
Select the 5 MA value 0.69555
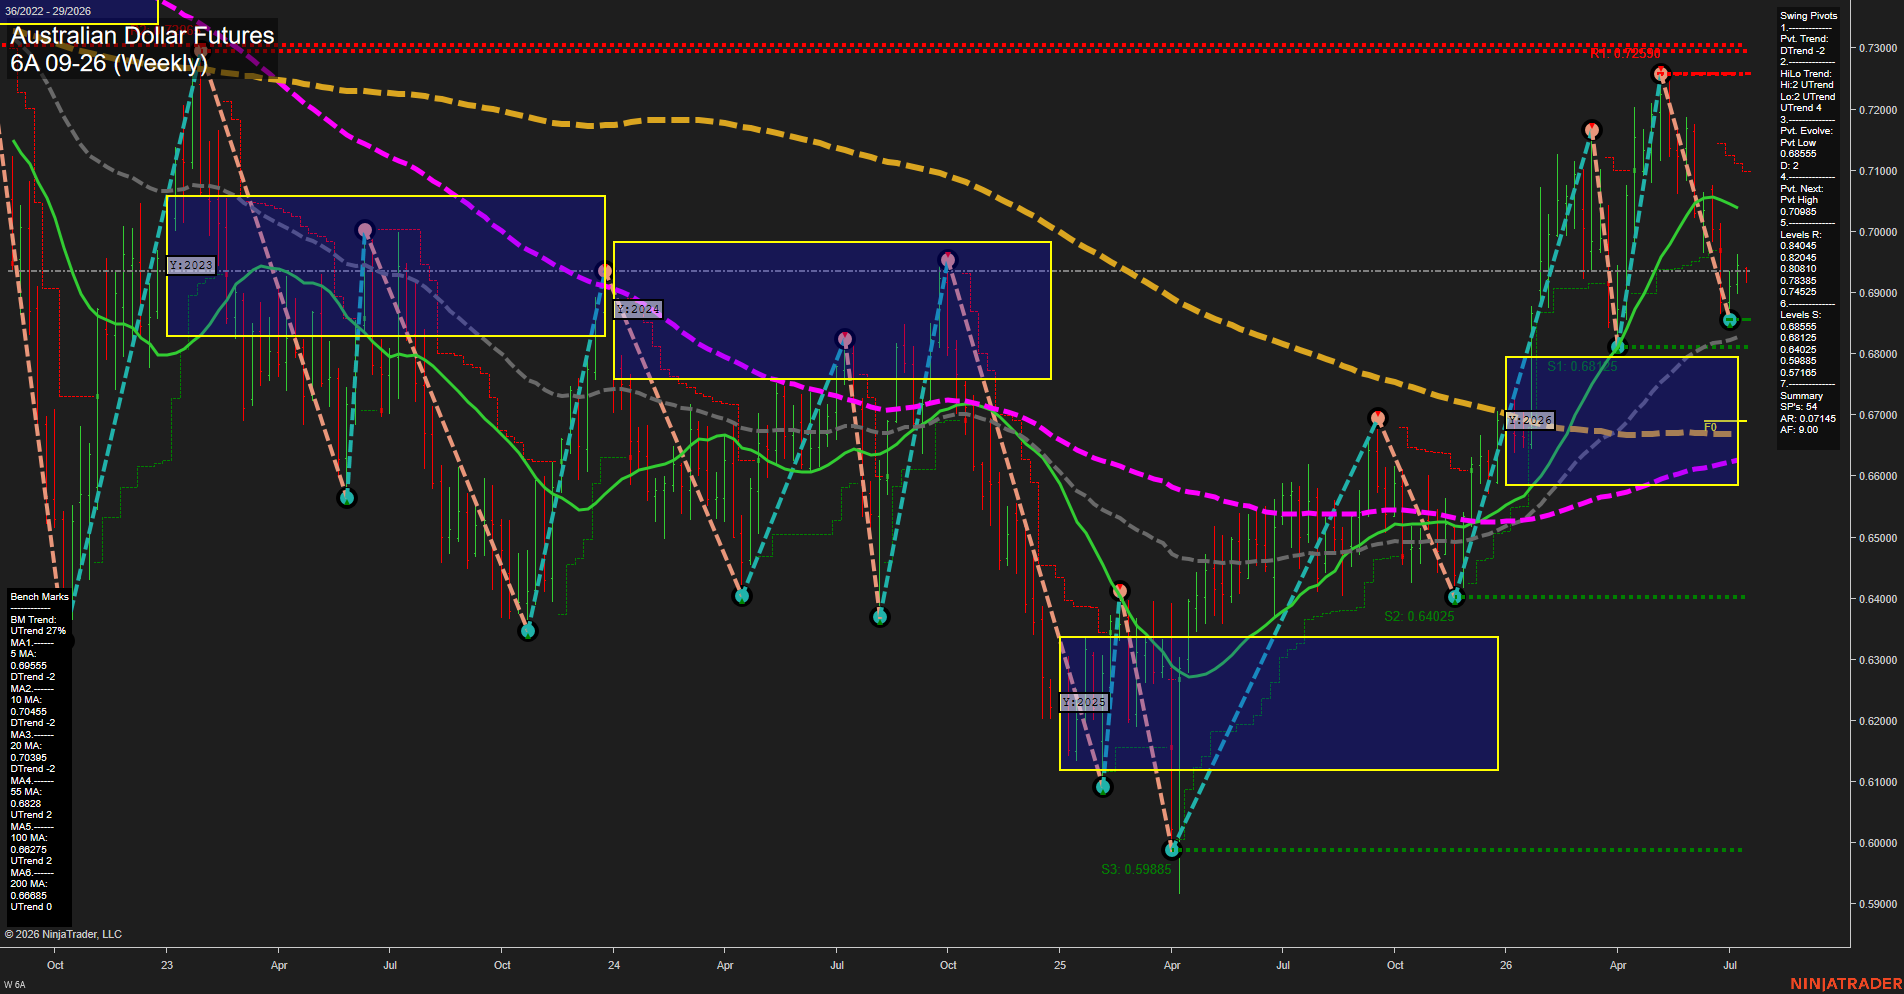(29, 666)
